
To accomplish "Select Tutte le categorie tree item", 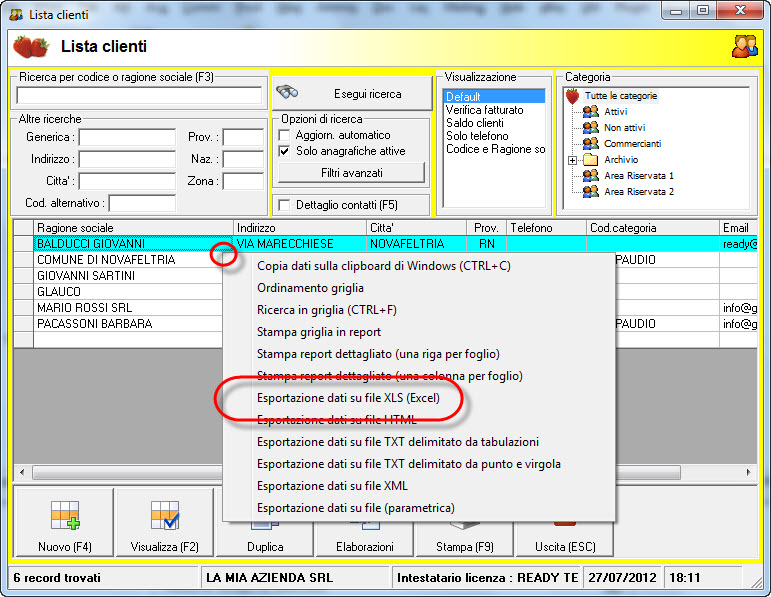I will point(621,96).
